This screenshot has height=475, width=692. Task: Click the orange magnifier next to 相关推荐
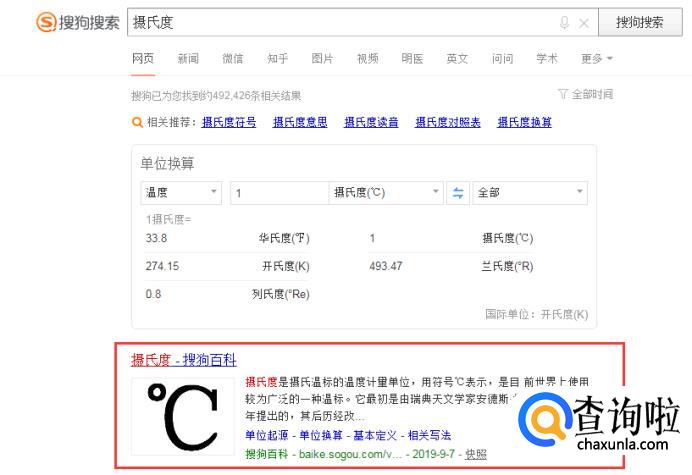pyautogui.click(x=137, y=122)
